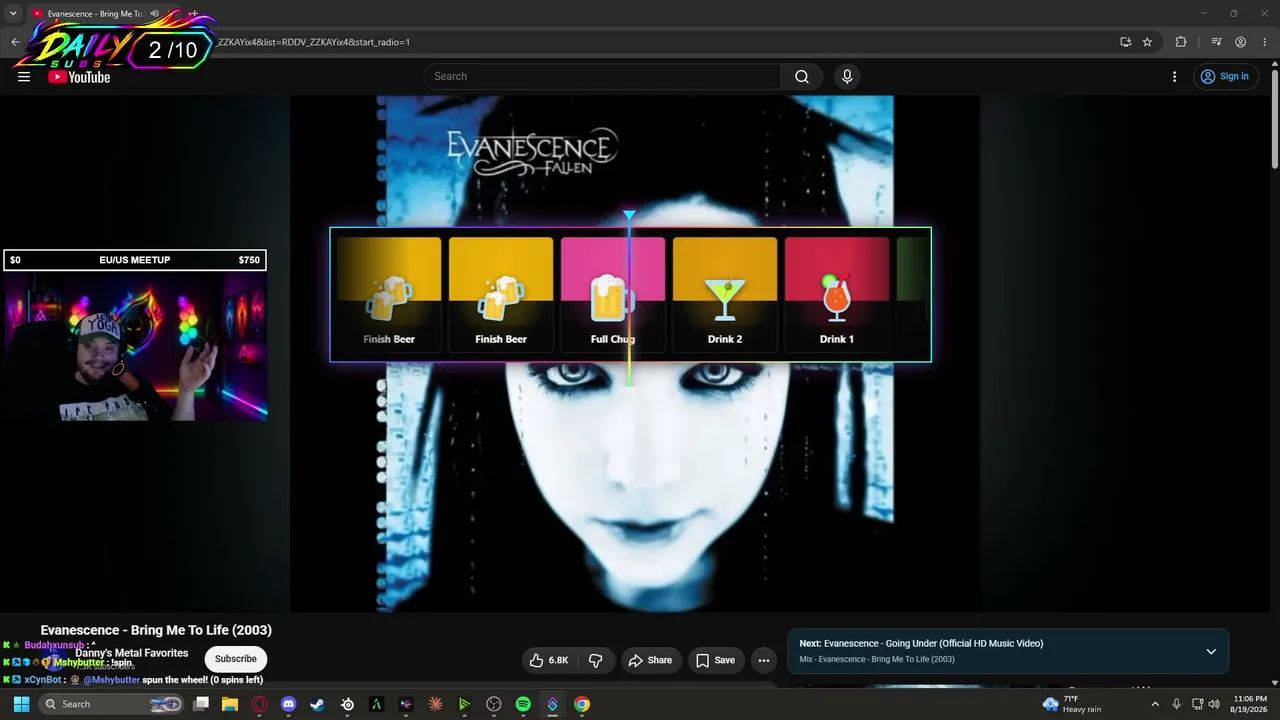Click the address bar URL
Image resolution: width=1280 pixels, height=720 pixels.
pos(312,42)
